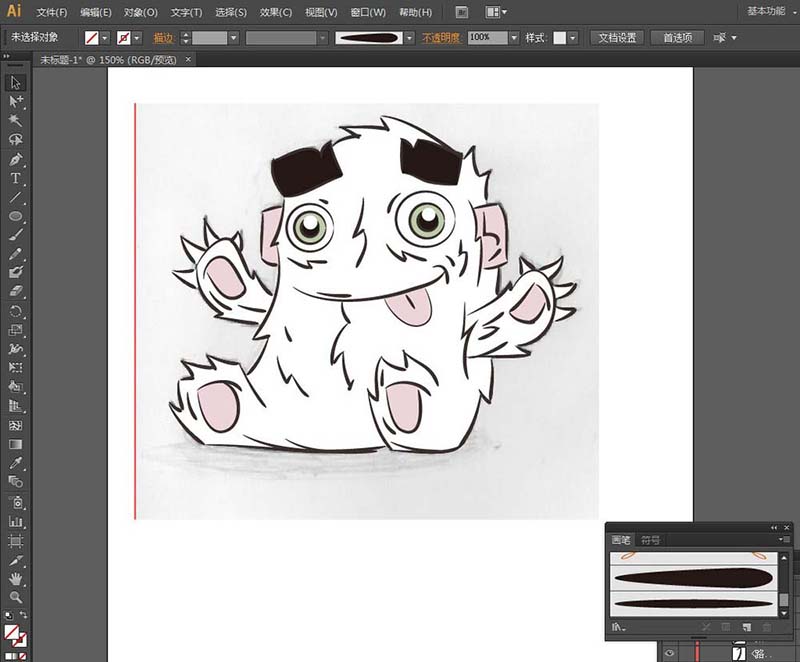Reset to default fill and stroke
Screen dimensions: 800x662
(8, 615)
